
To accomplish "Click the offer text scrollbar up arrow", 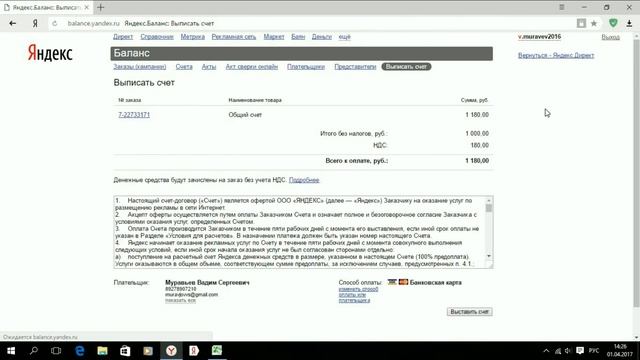I will (489, 200).
